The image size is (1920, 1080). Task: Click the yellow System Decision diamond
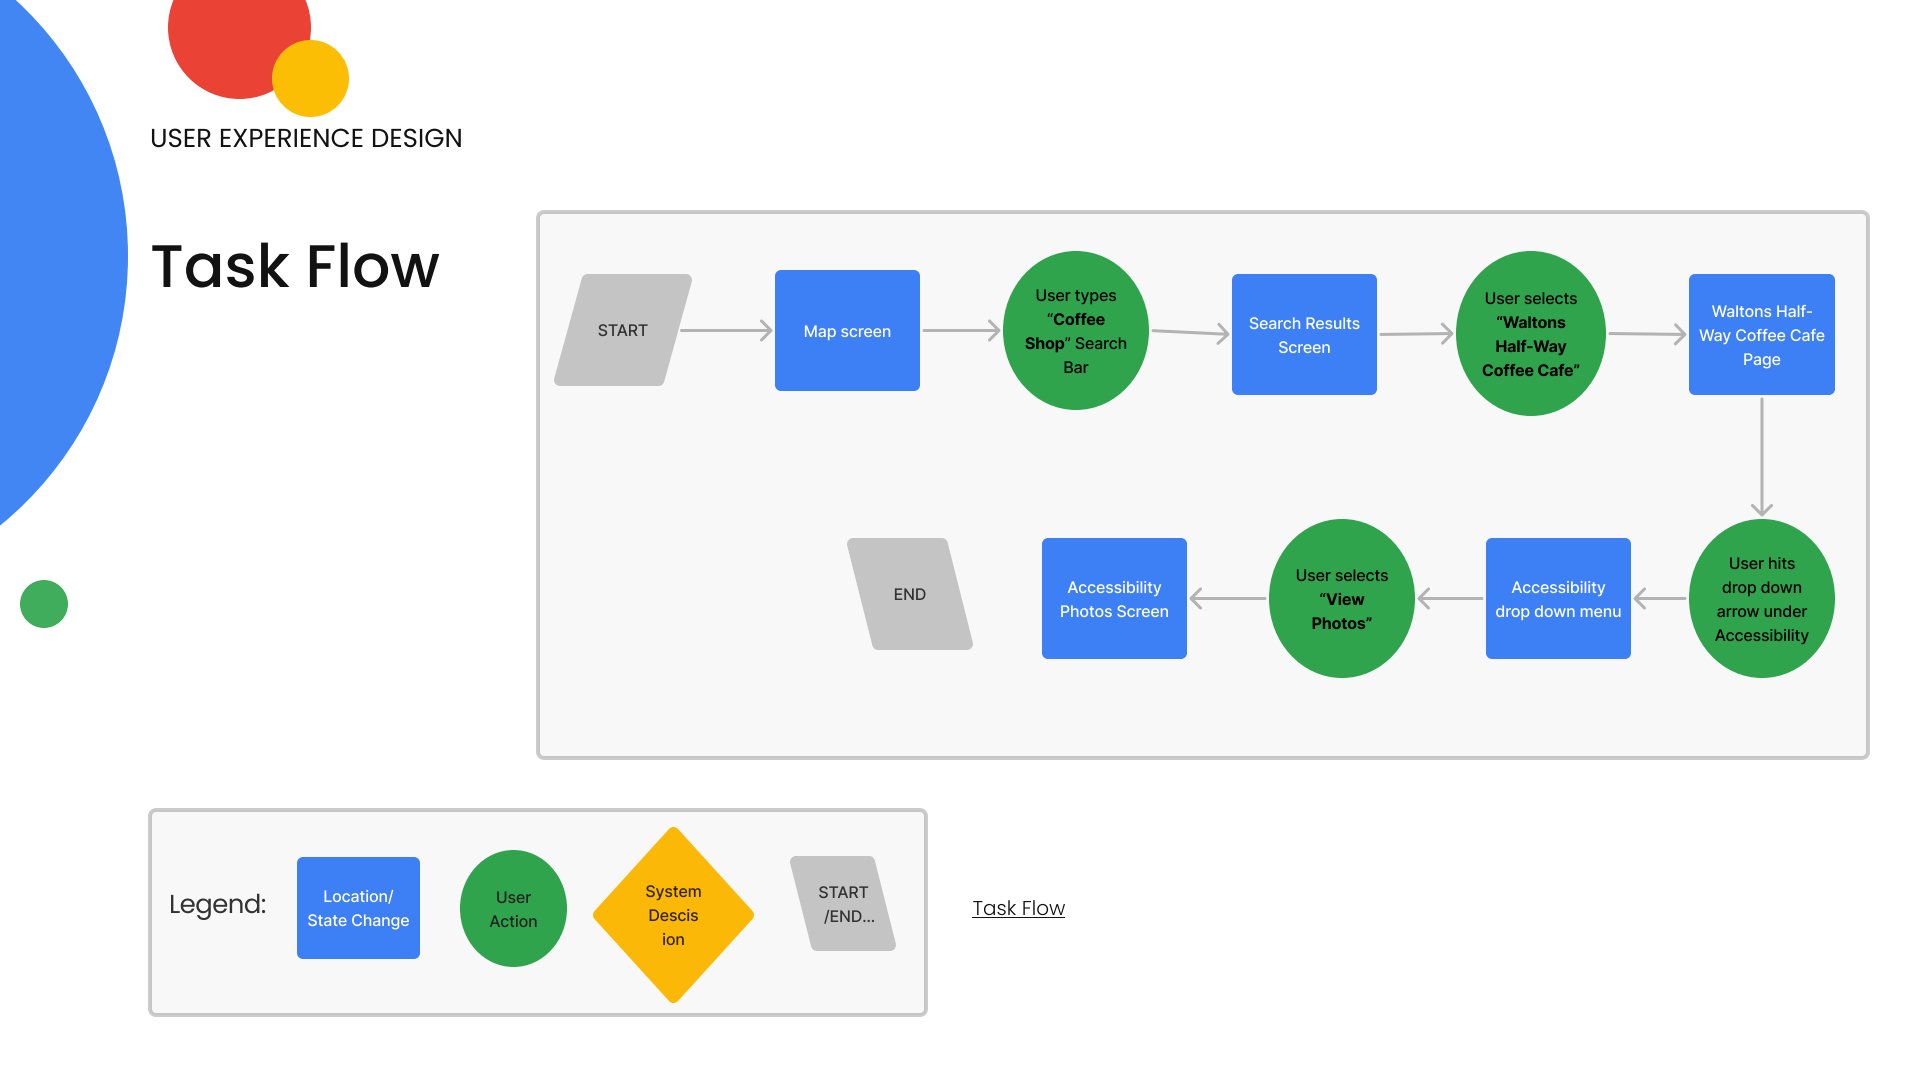coord(673,914)
